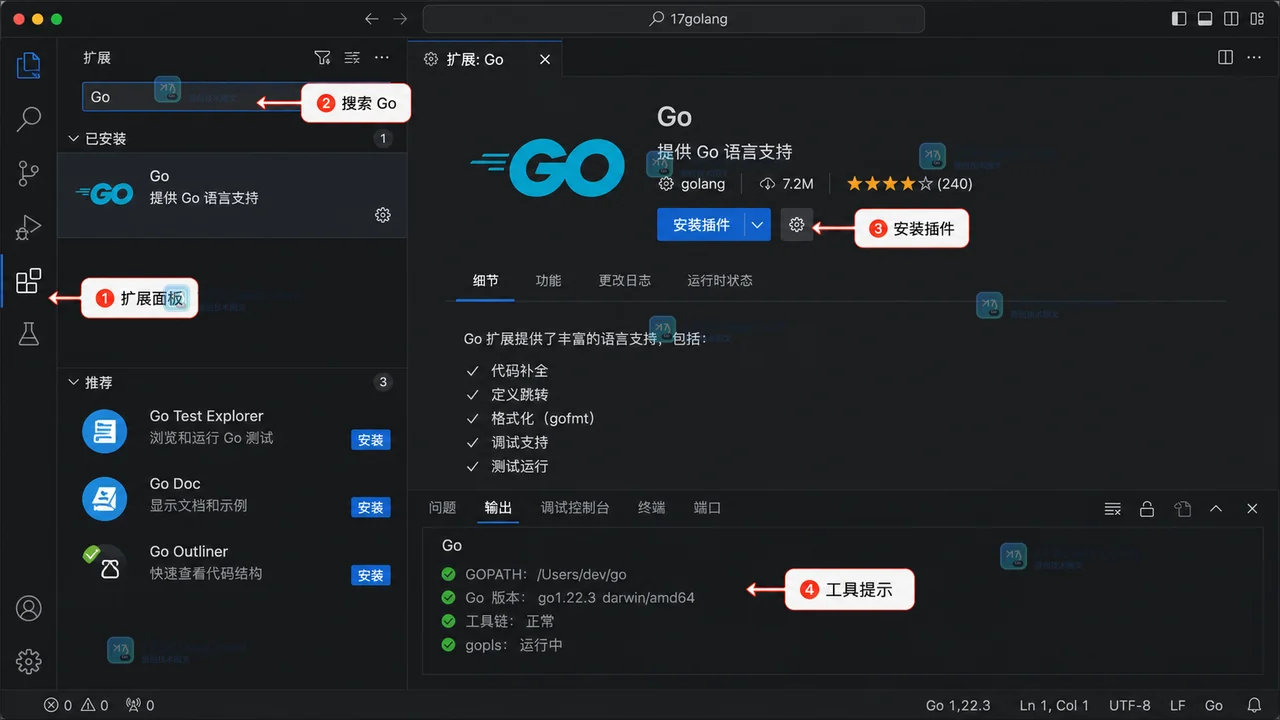The width and height of the screenshot is (1280, 720).
Task: Open editor more actions menu
Action: point(1254,58)
